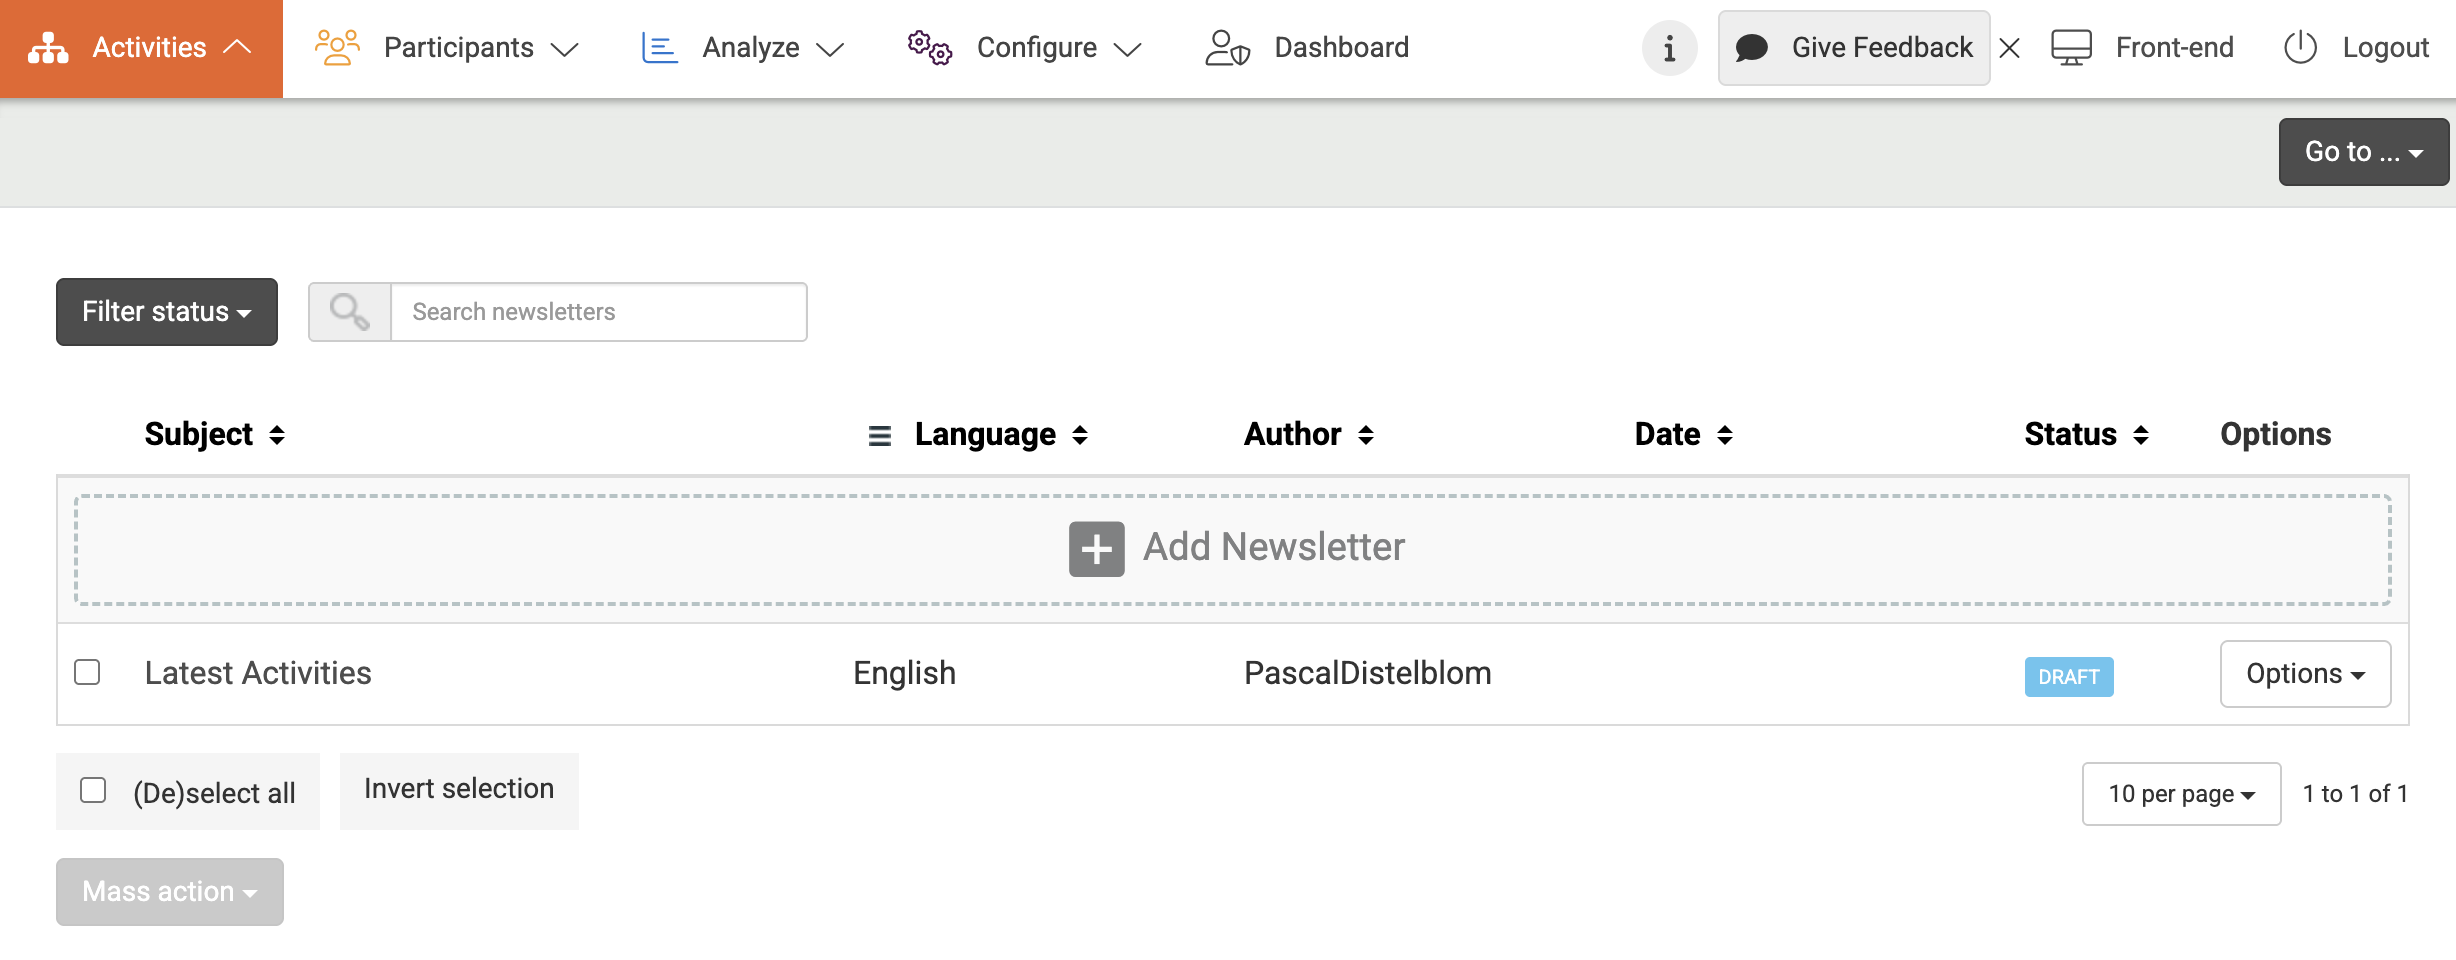This screenshot has height=960, width=2456.
Task: Sort by Subject using its sort arrows
Action: tap(277, 435)
